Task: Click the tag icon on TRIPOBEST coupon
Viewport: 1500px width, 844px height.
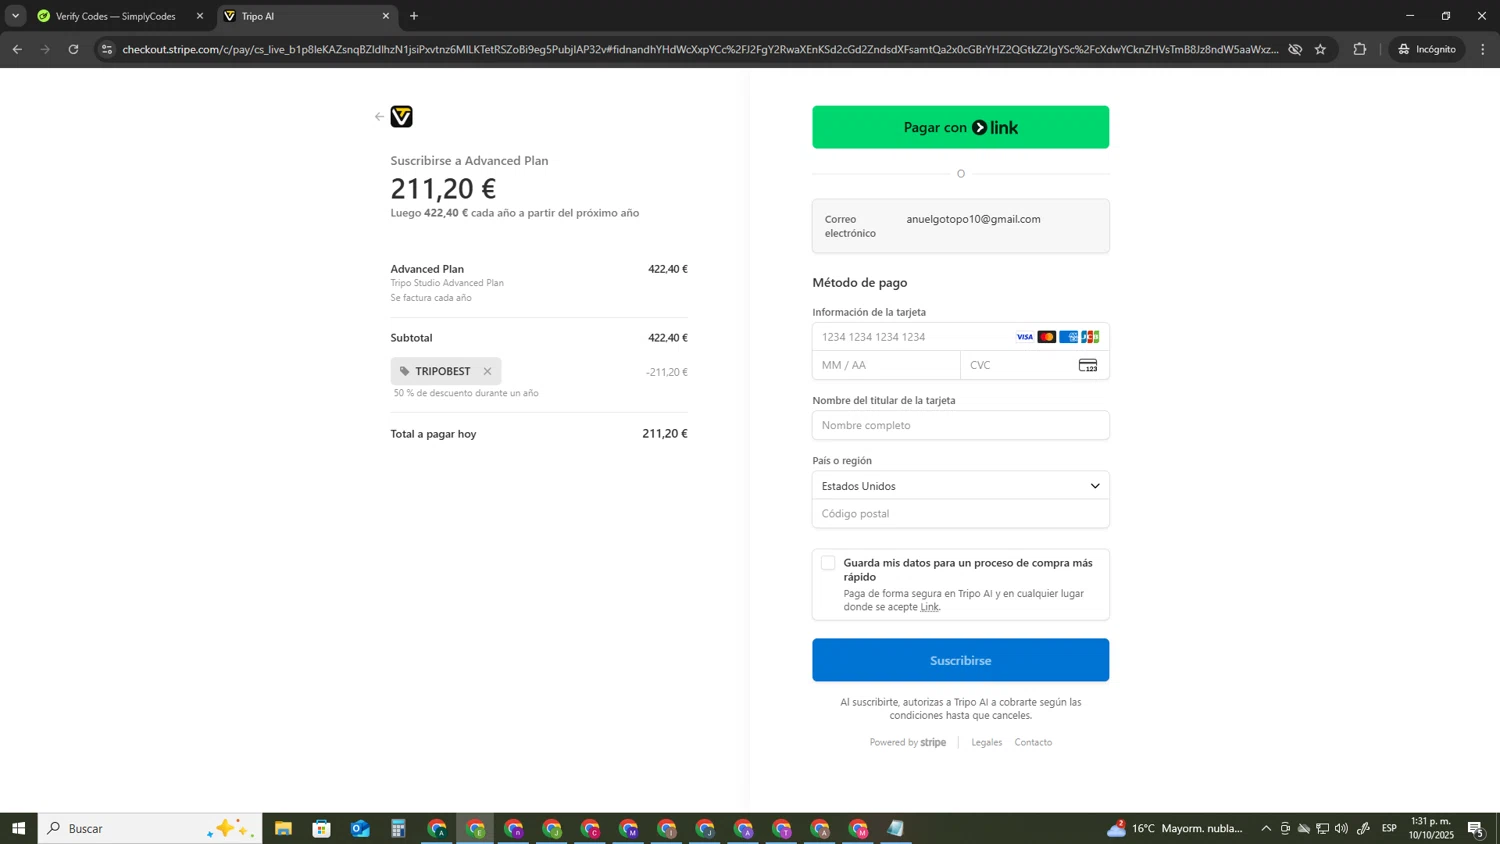Action: pyautogui.click(x=405, y=371)
